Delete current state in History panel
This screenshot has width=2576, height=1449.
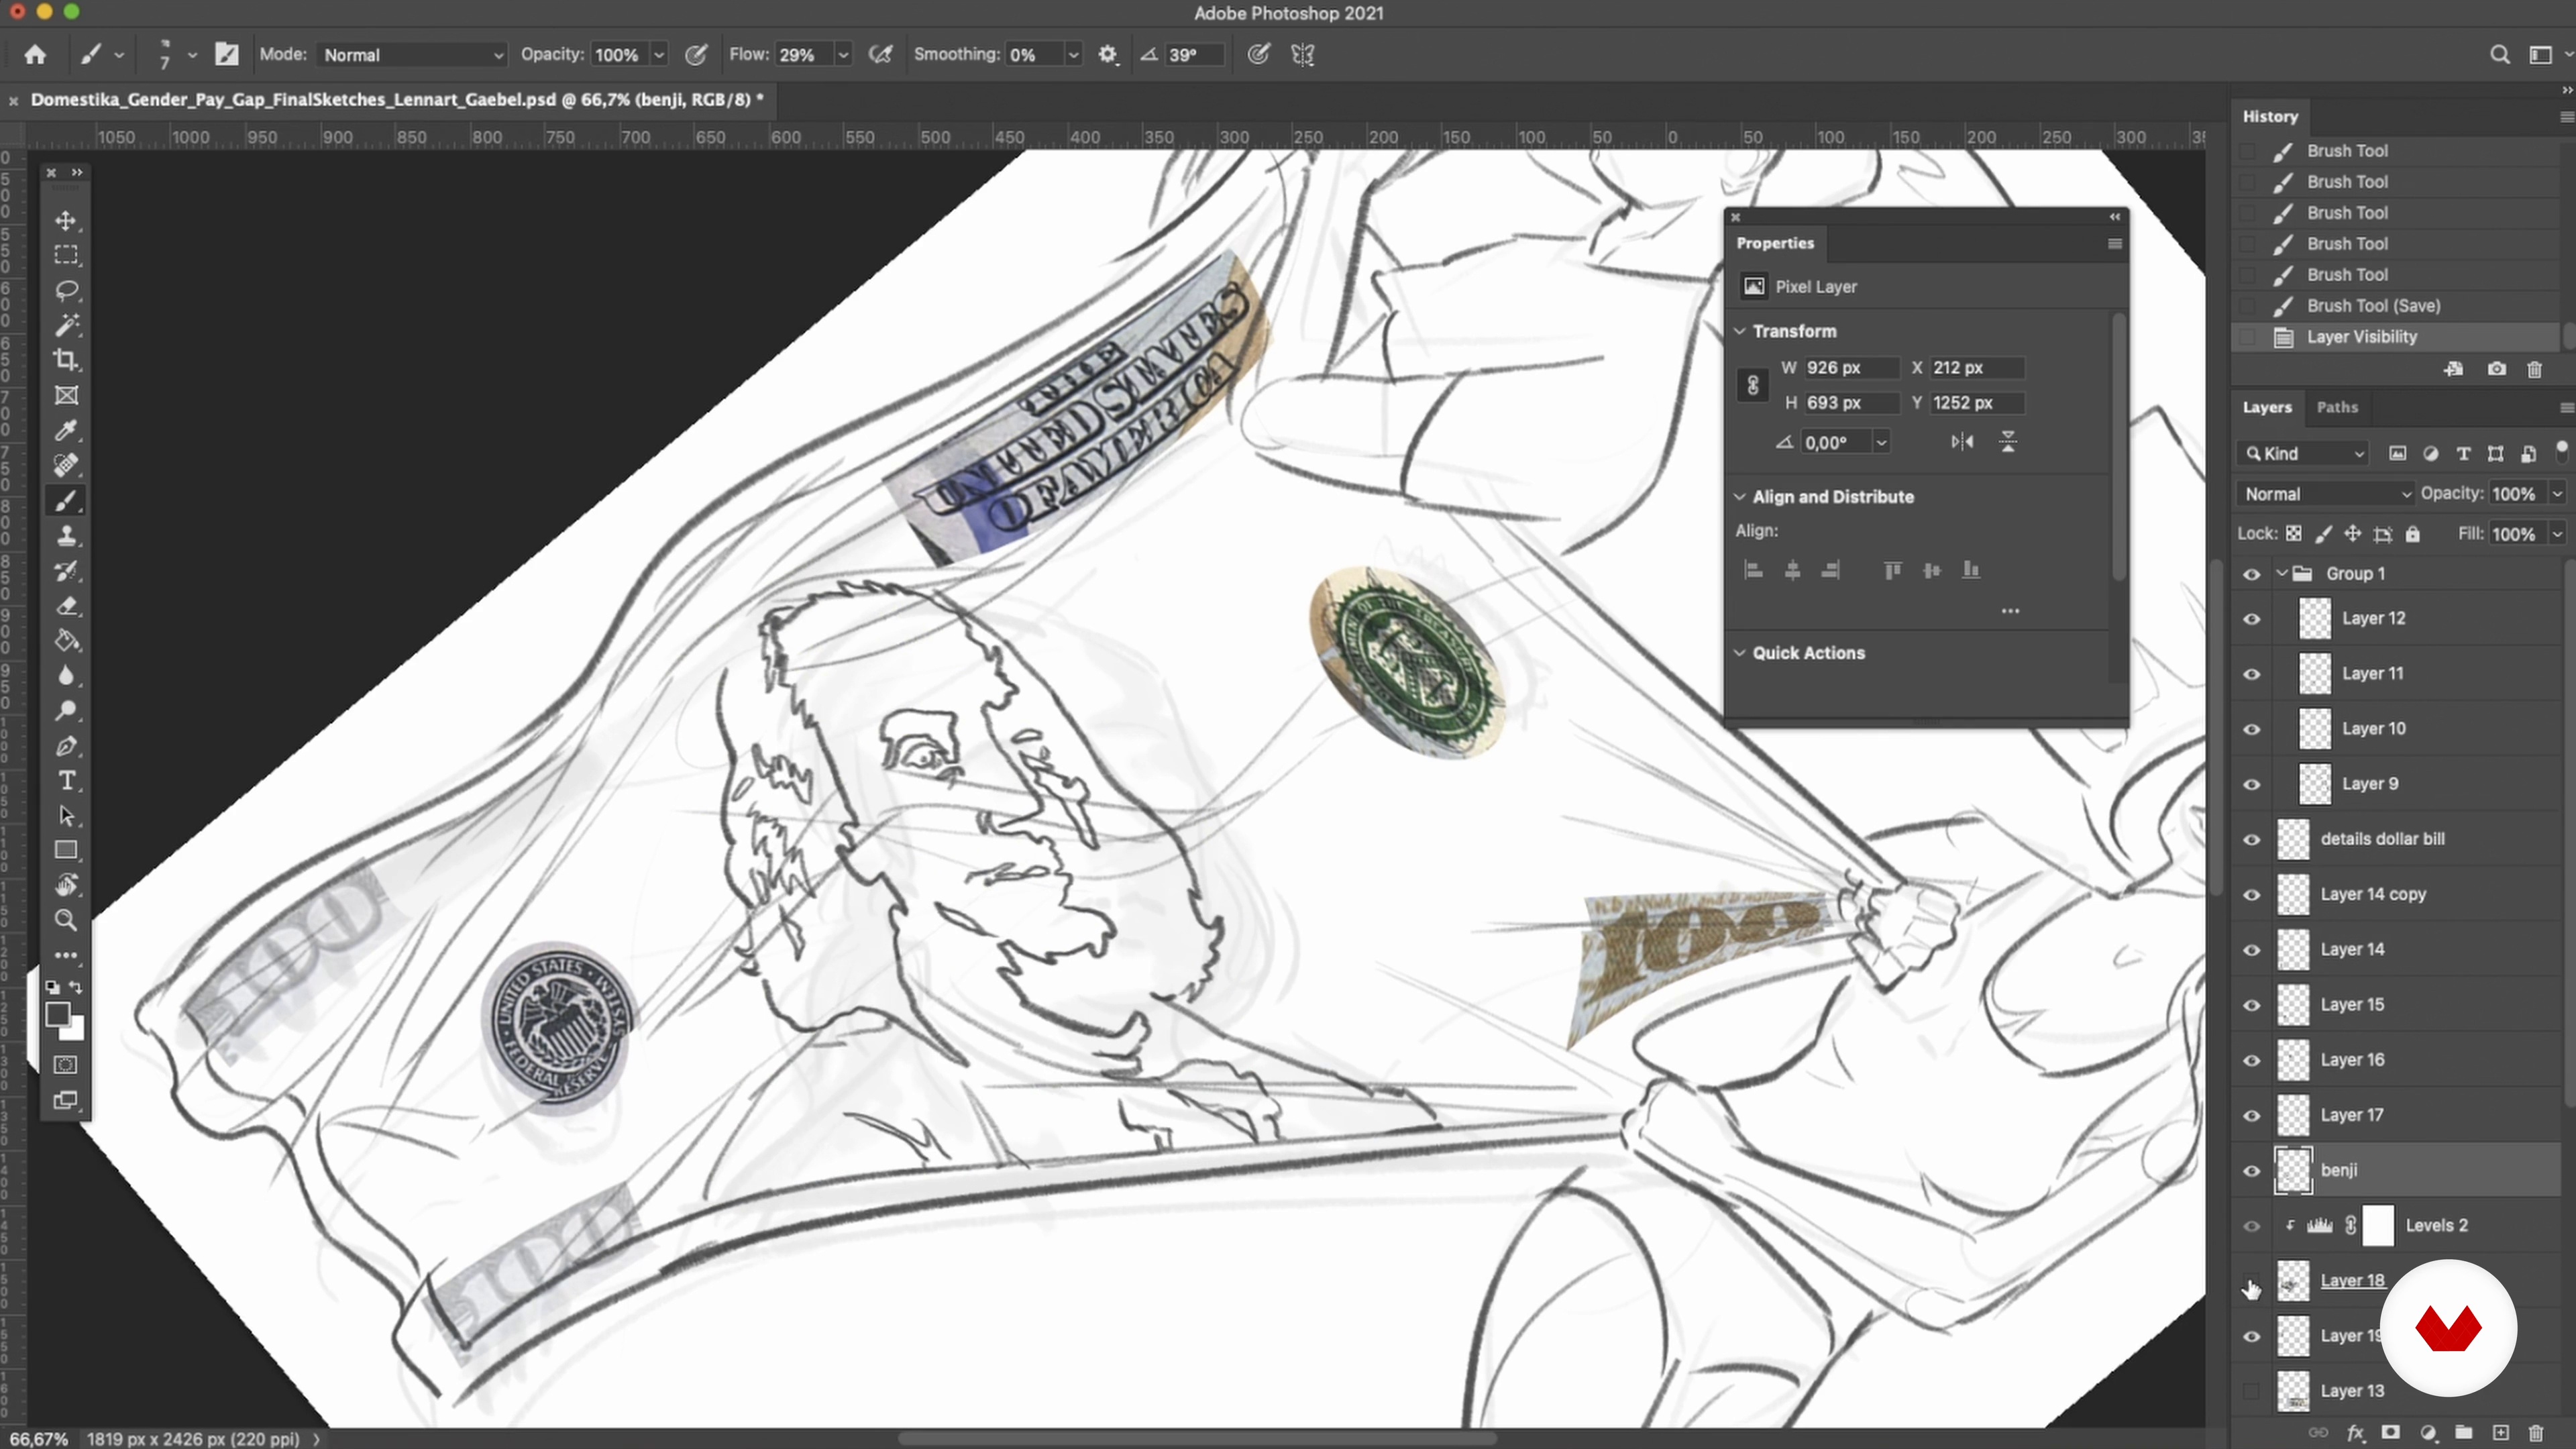tap(2534, 369)
